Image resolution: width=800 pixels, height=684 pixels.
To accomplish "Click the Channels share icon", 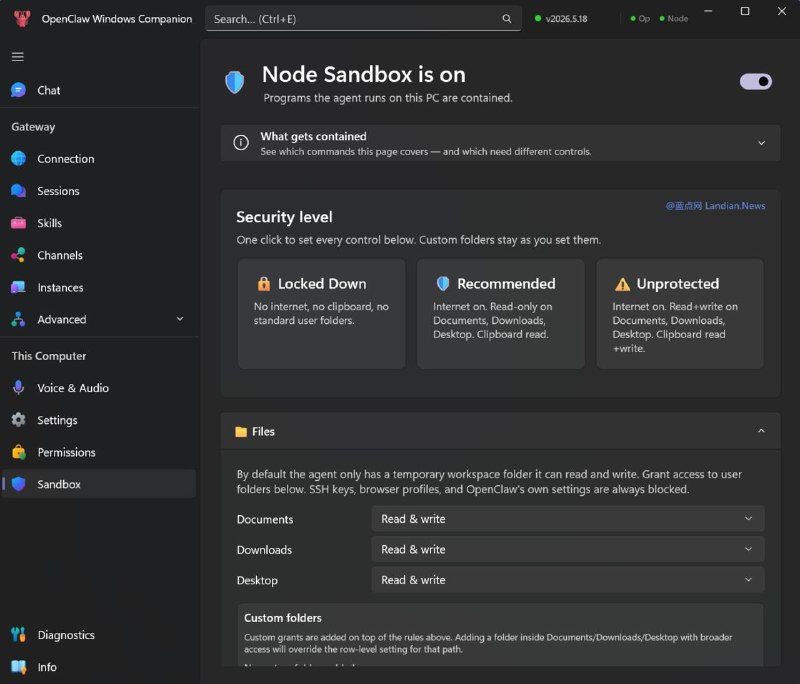I will pyautogui.click(x=18, y=255).
